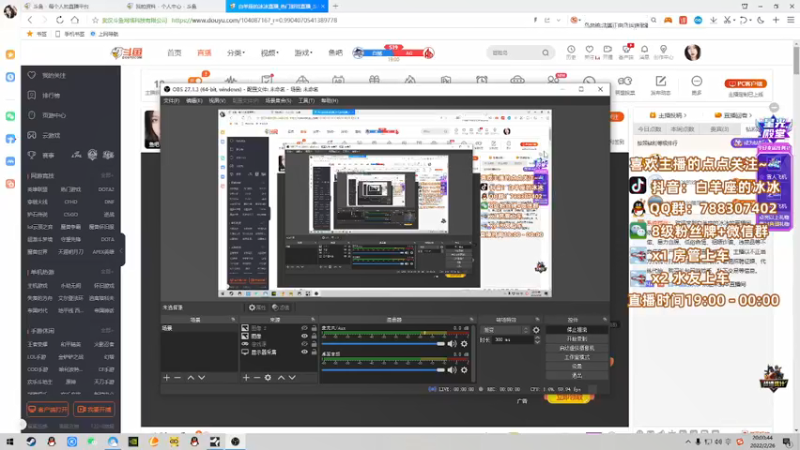Increase the transition 时长 value

pyautogui.click(x=537, y=338)
